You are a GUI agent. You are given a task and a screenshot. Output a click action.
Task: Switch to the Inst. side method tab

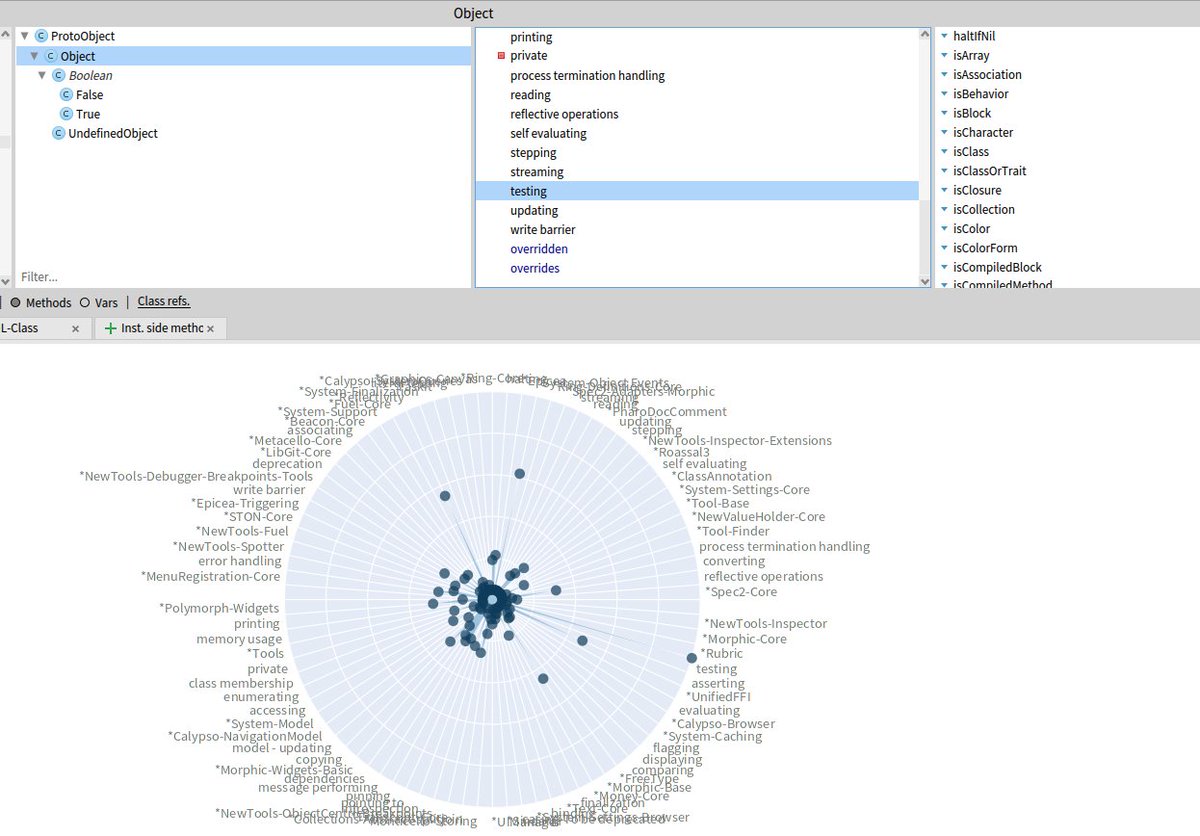[162, 328]
